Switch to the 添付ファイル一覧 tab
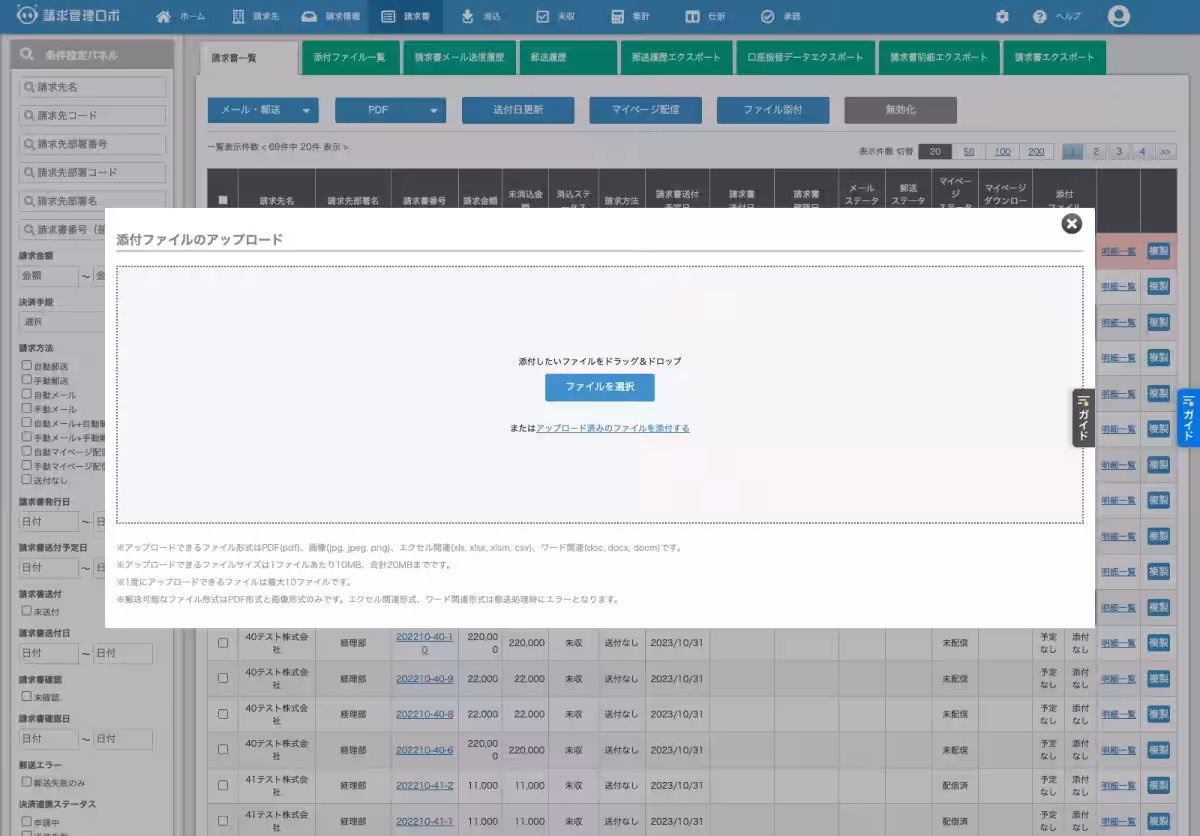This screenshot has height=836, width=1200. (349, 58)
